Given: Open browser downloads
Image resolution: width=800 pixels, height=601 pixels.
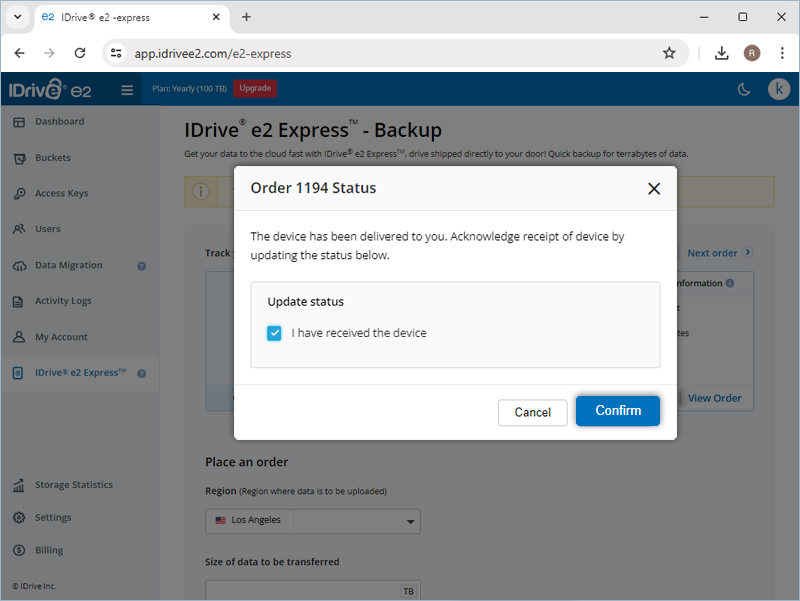Looking at the screenshot, I should click(x=721, y=53).
